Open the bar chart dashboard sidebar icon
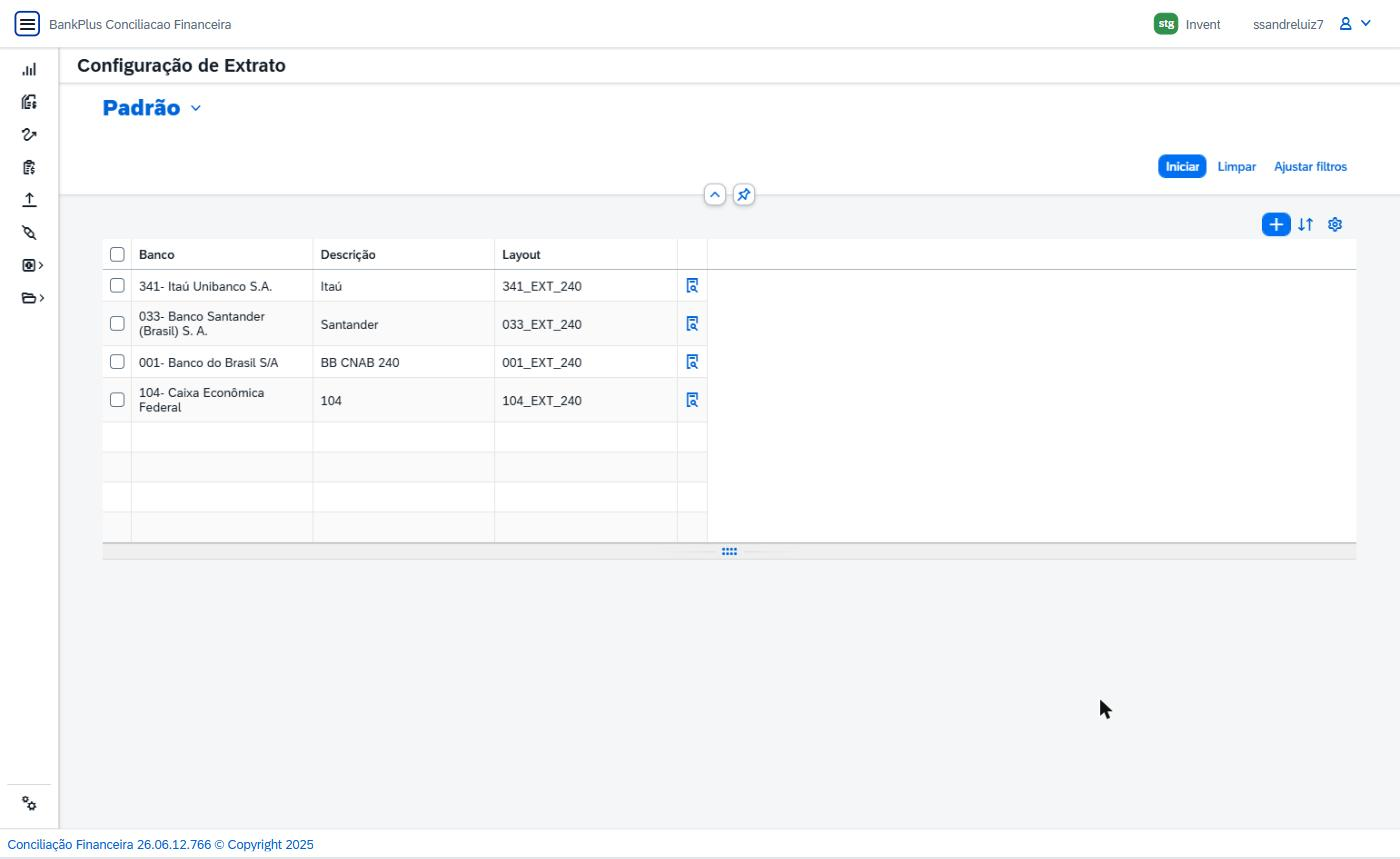Image resolution: width=1400 pixels, height=859 pixels. [x=29, y=70]
